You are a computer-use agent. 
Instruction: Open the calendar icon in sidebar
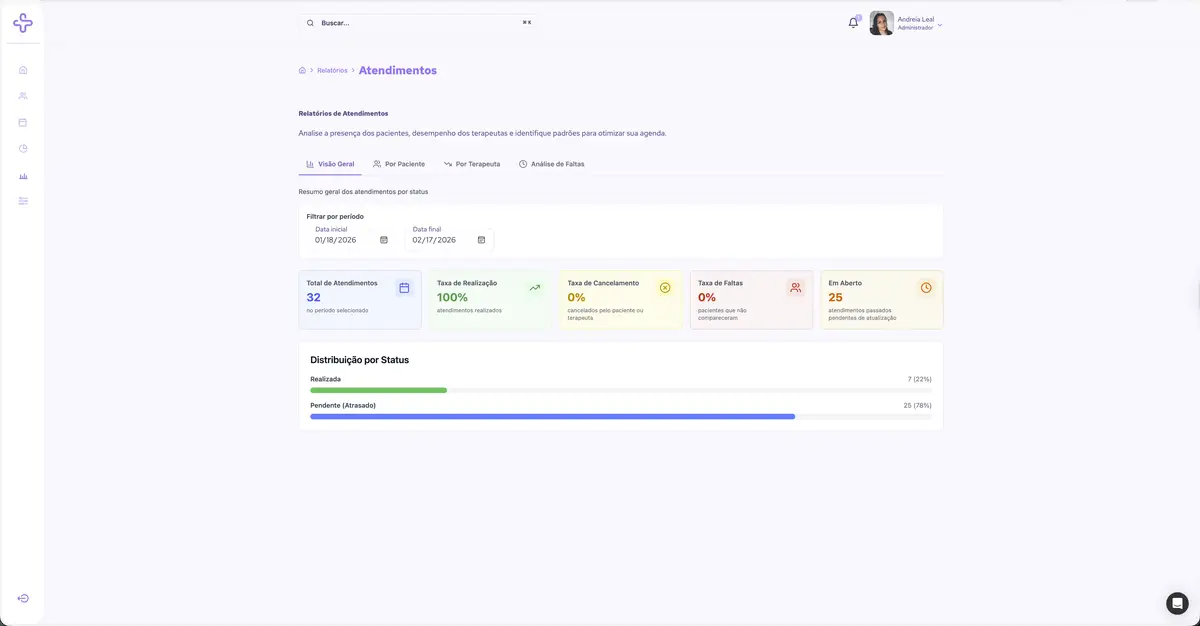pos(23,122)
